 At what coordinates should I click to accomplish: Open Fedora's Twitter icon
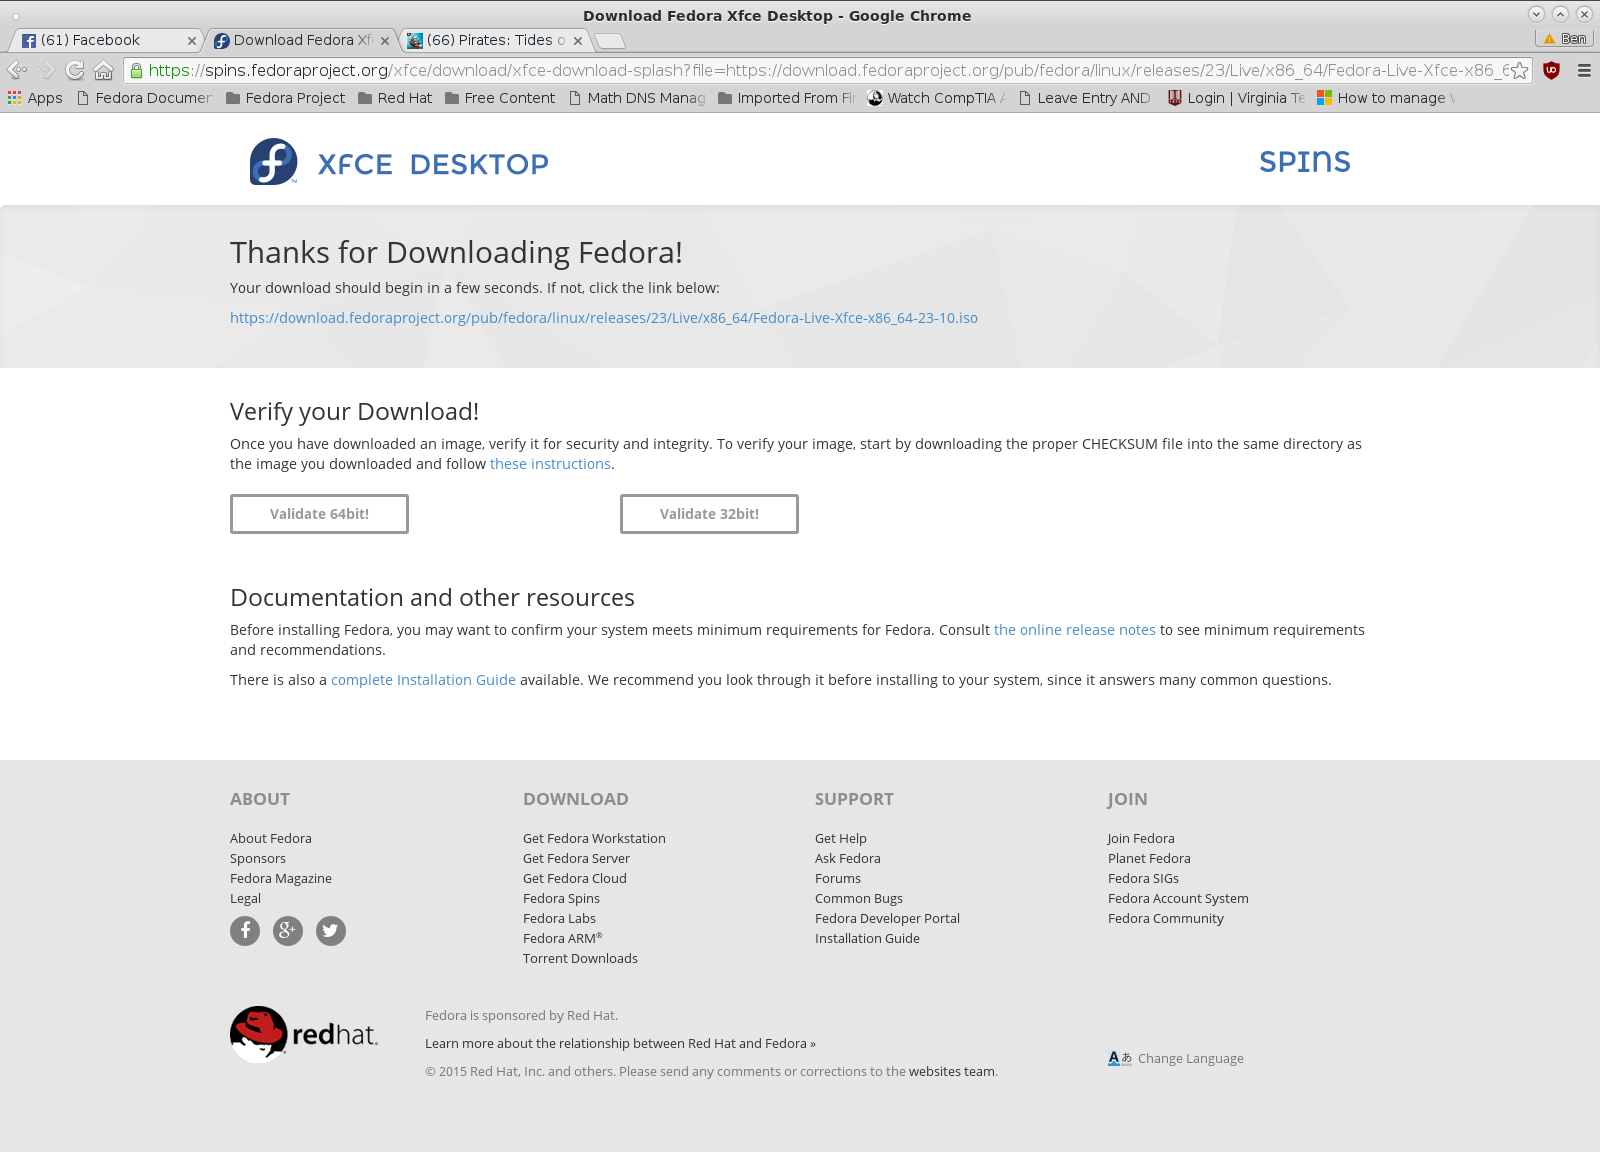pos(331,931)
